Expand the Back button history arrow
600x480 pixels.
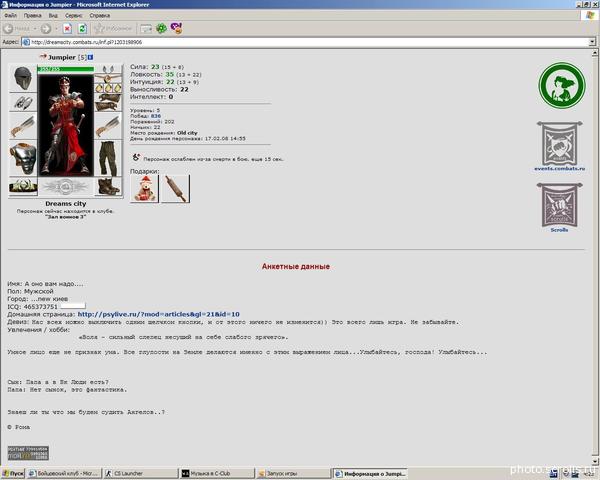point(35,29)
